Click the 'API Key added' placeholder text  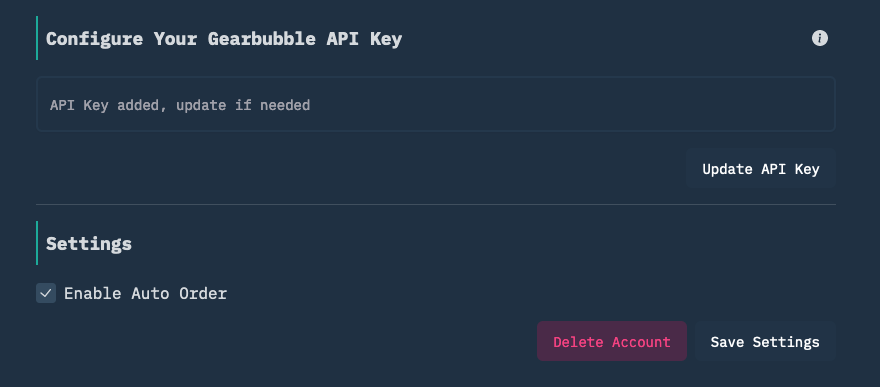click(x=180, y=105)
